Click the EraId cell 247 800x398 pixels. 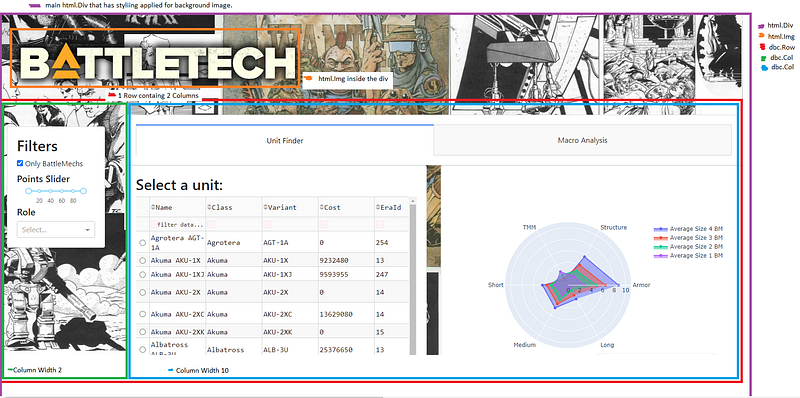coord(392,275)
